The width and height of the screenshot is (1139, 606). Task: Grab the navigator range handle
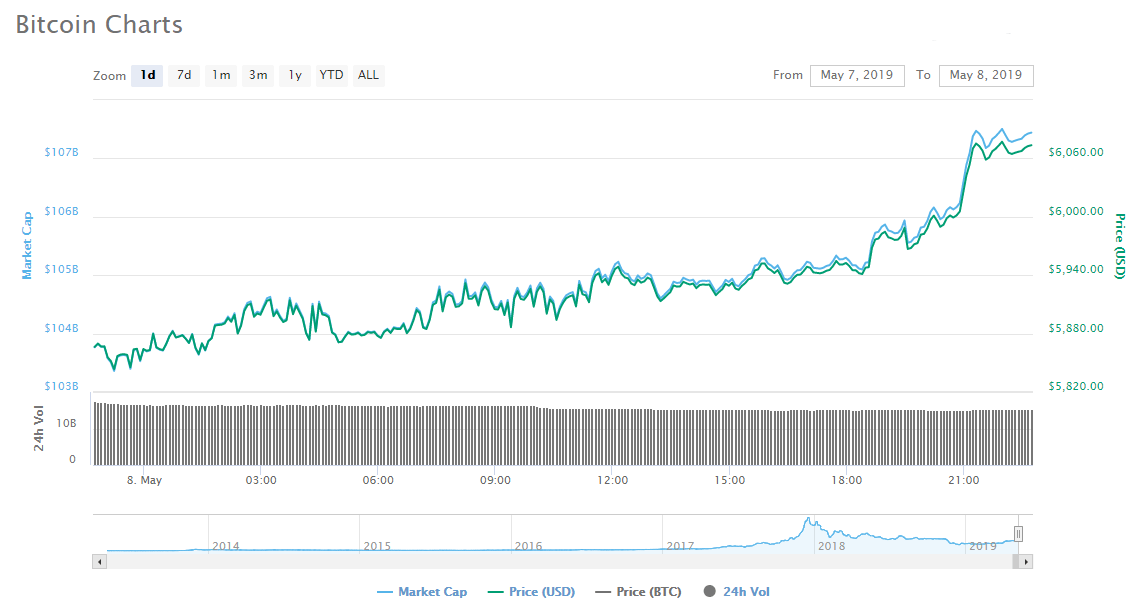(1018, 534)
